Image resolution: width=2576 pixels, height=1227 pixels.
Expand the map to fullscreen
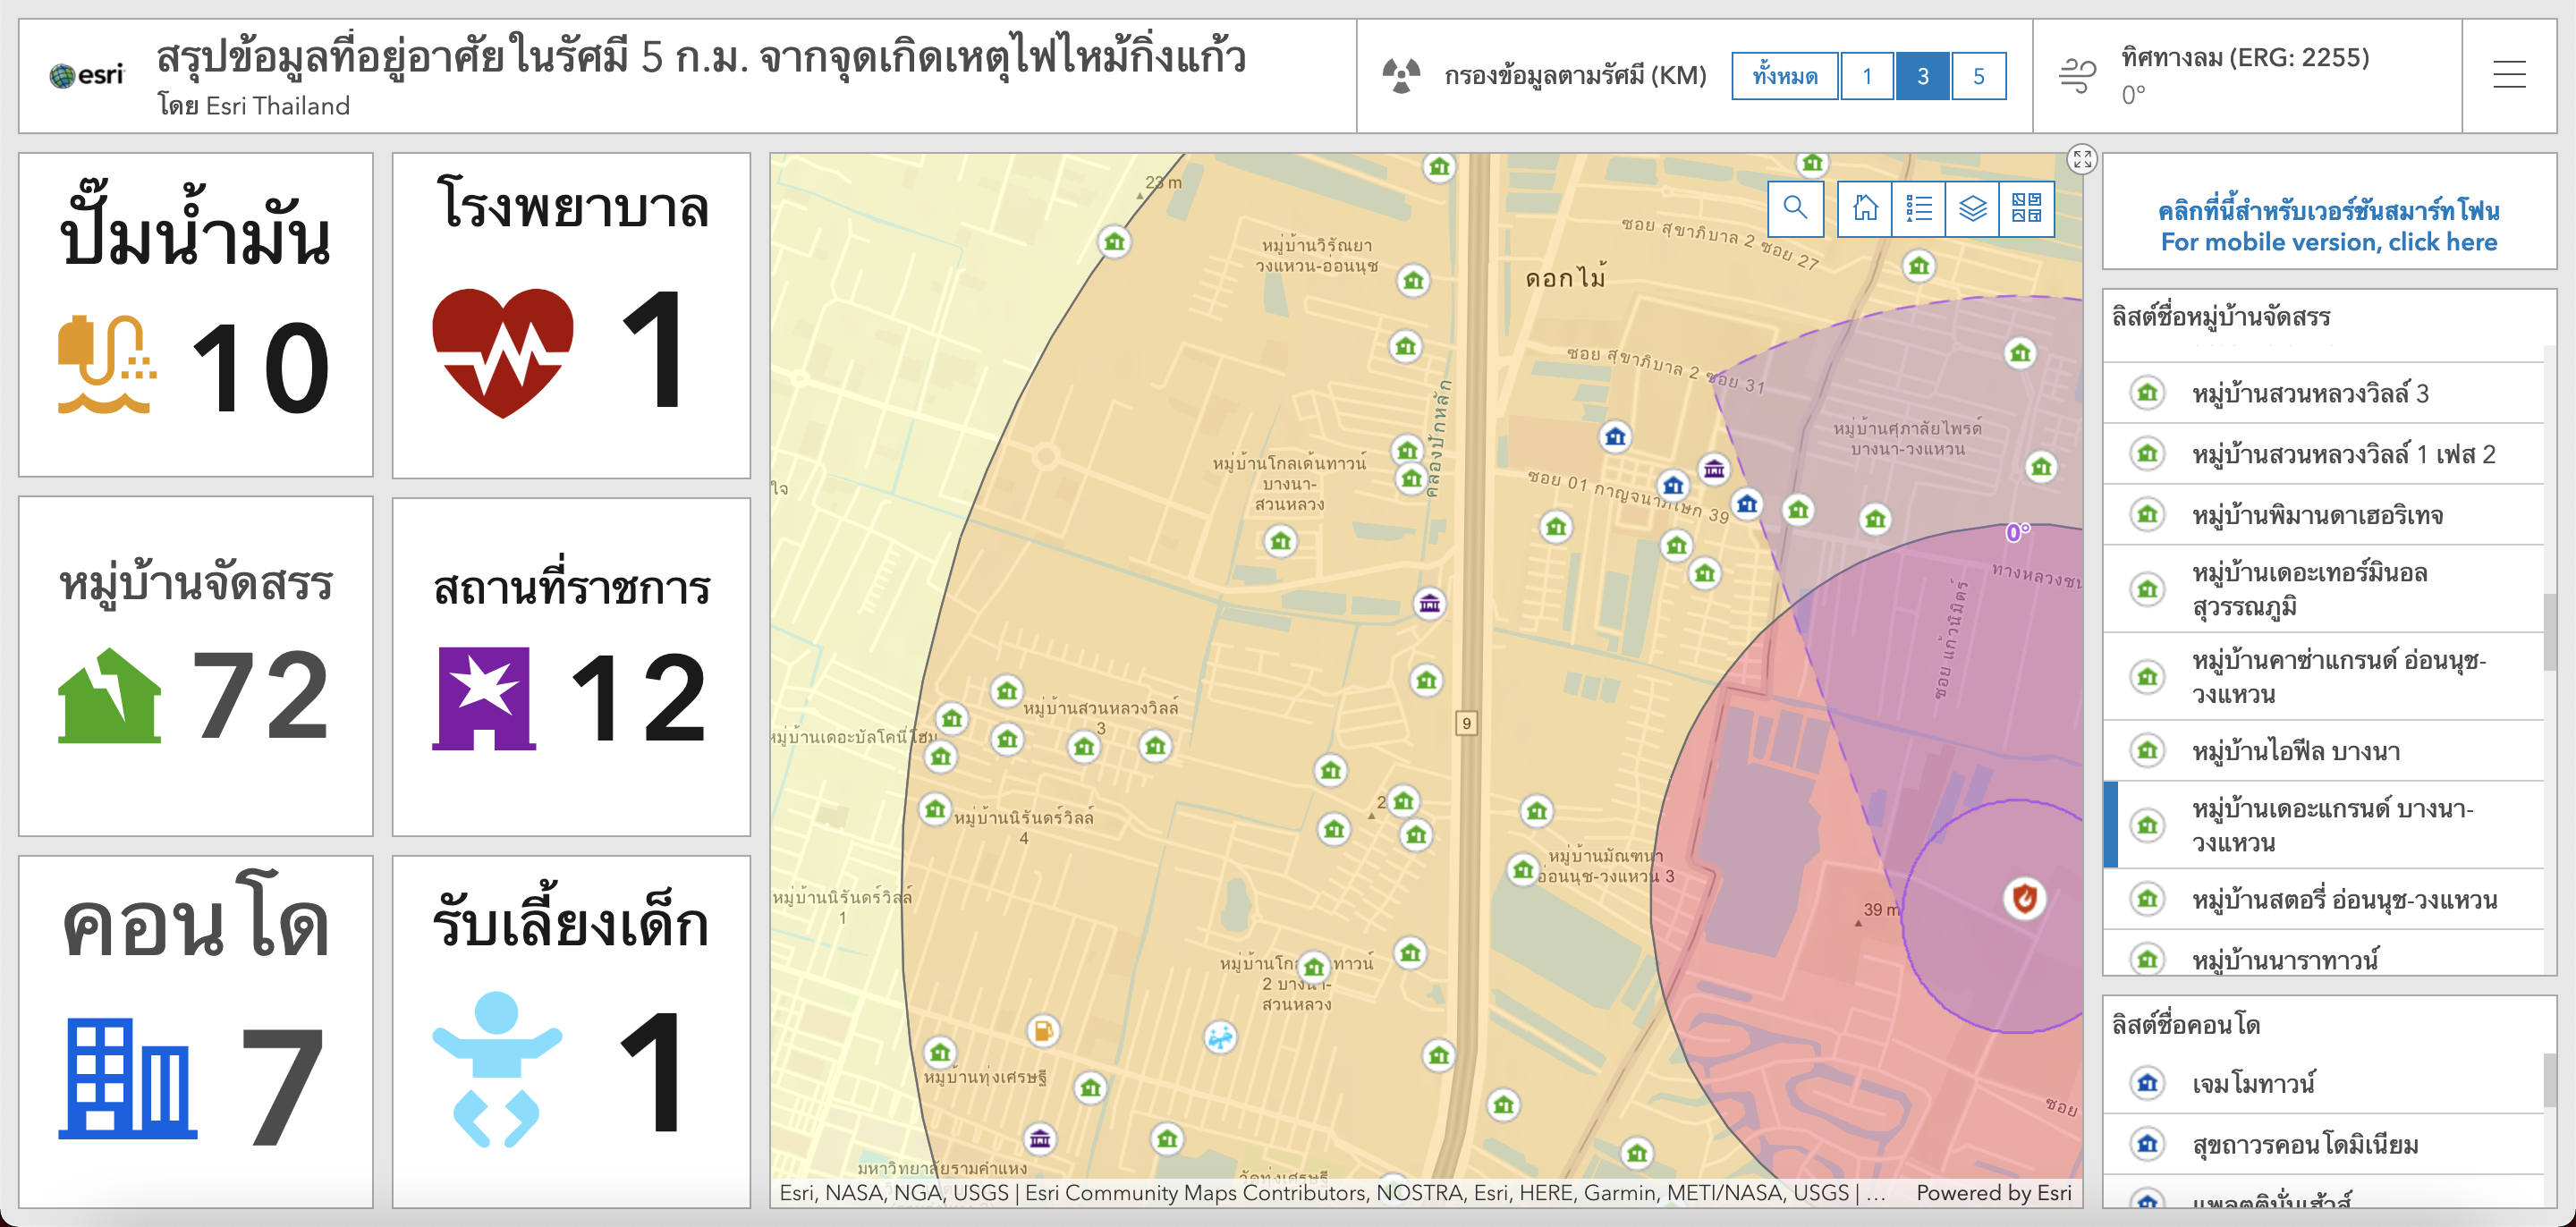tap(2082, 159)
